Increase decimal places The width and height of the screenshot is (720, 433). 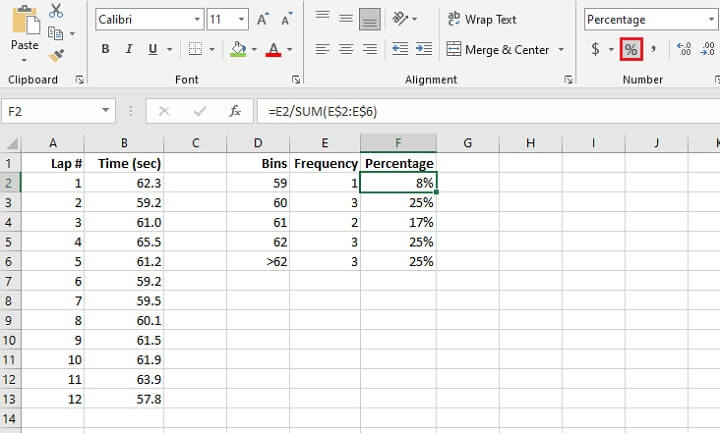[x=684, y=49]
